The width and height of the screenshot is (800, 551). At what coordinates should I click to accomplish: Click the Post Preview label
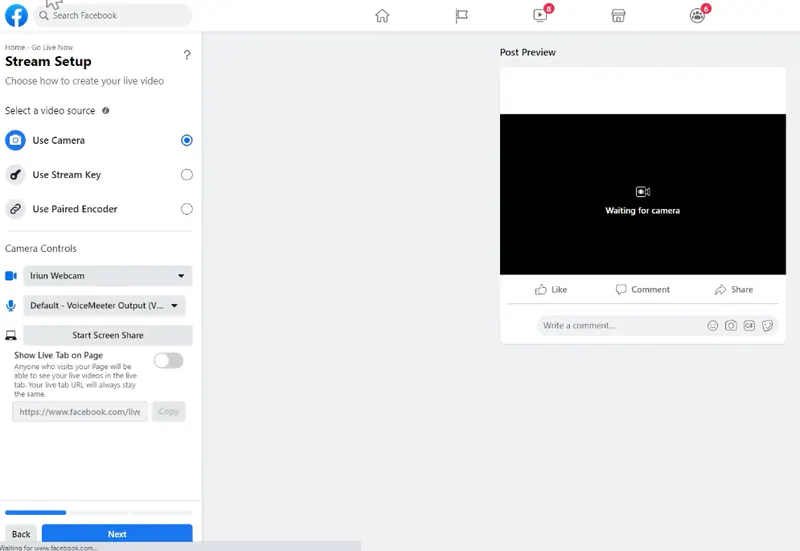[x=528, y=52]
